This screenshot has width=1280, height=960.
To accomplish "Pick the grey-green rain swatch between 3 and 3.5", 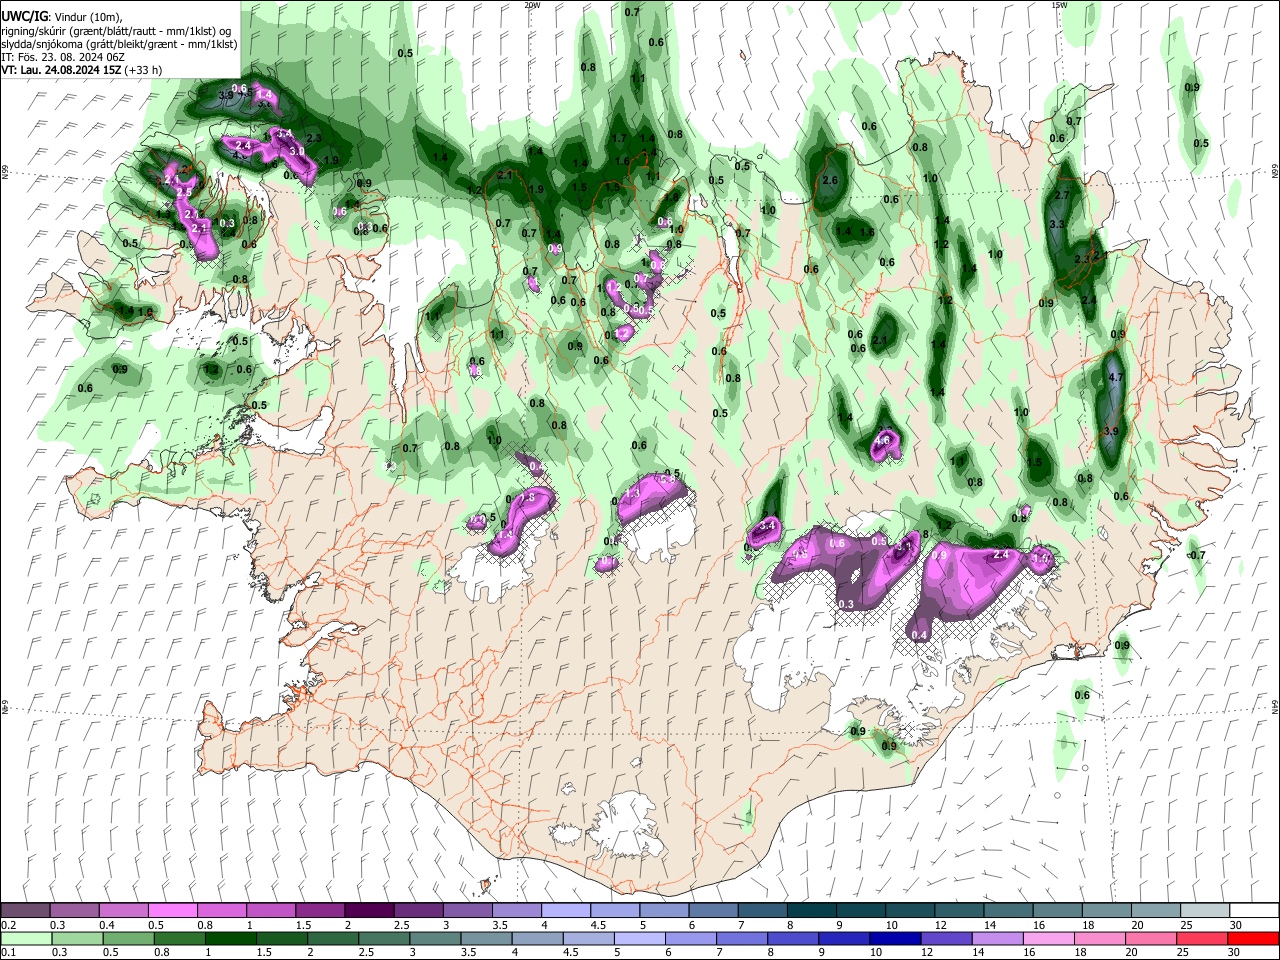I will pyautogui.click(x=434, y=938).
